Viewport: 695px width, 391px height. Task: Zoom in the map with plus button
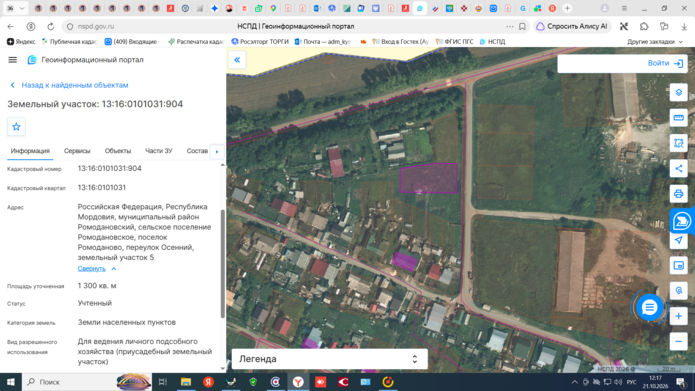coord(678,316)
